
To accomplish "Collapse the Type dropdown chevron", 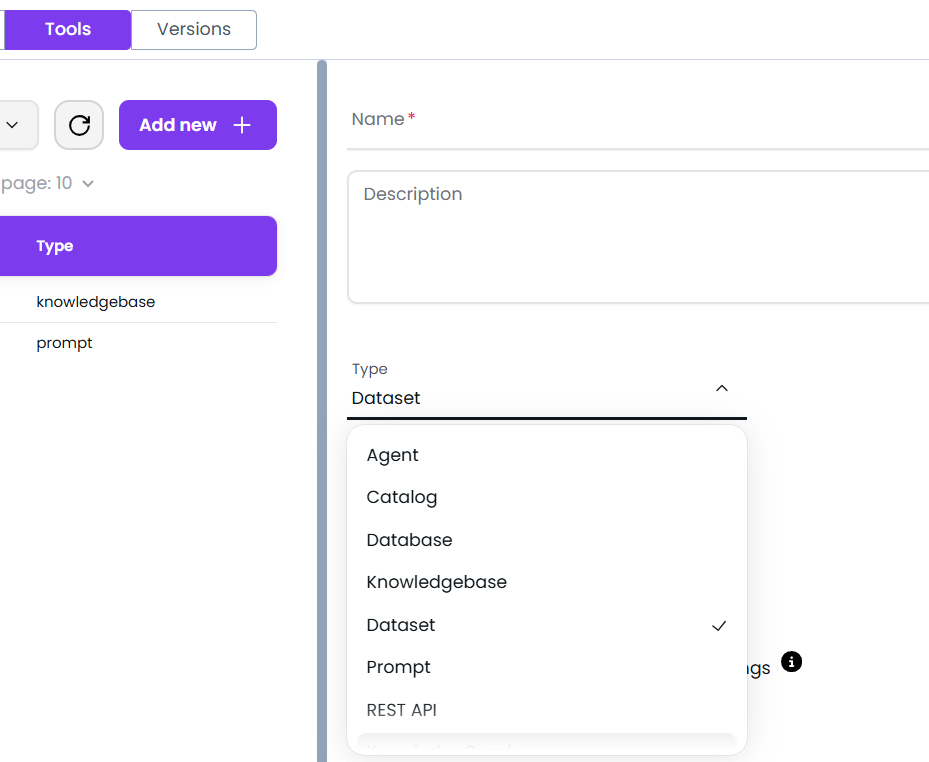I will (722, 388).
